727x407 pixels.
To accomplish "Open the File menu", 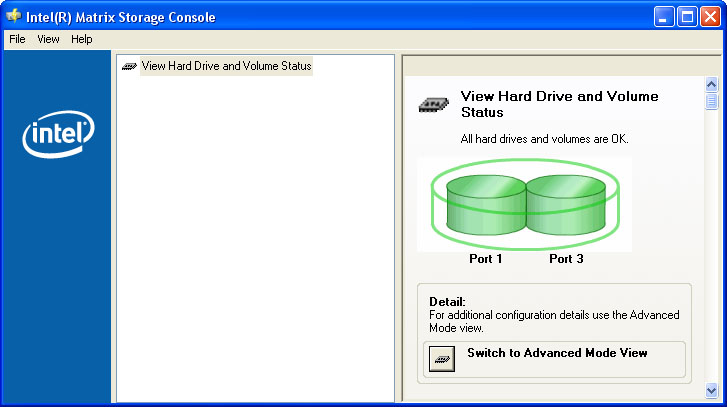I will tap(17, 39).
